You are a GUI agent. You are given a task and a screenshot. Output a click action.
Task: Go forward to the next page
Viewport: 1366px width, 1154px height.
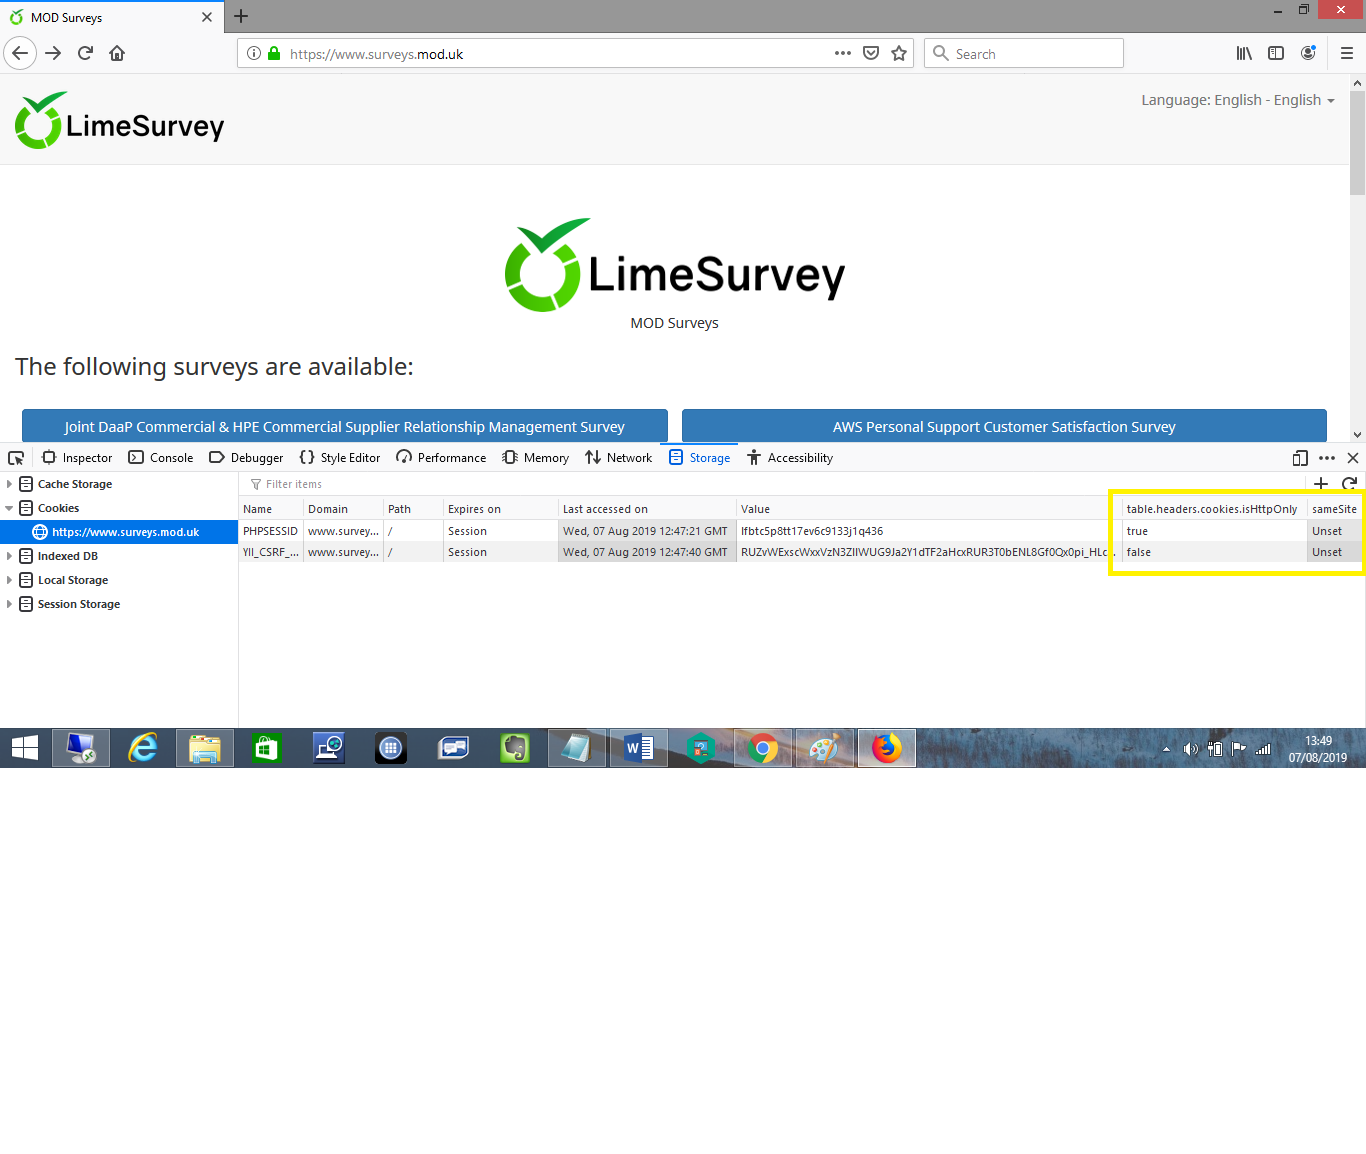pyautogui.click(x=53, y=53)
